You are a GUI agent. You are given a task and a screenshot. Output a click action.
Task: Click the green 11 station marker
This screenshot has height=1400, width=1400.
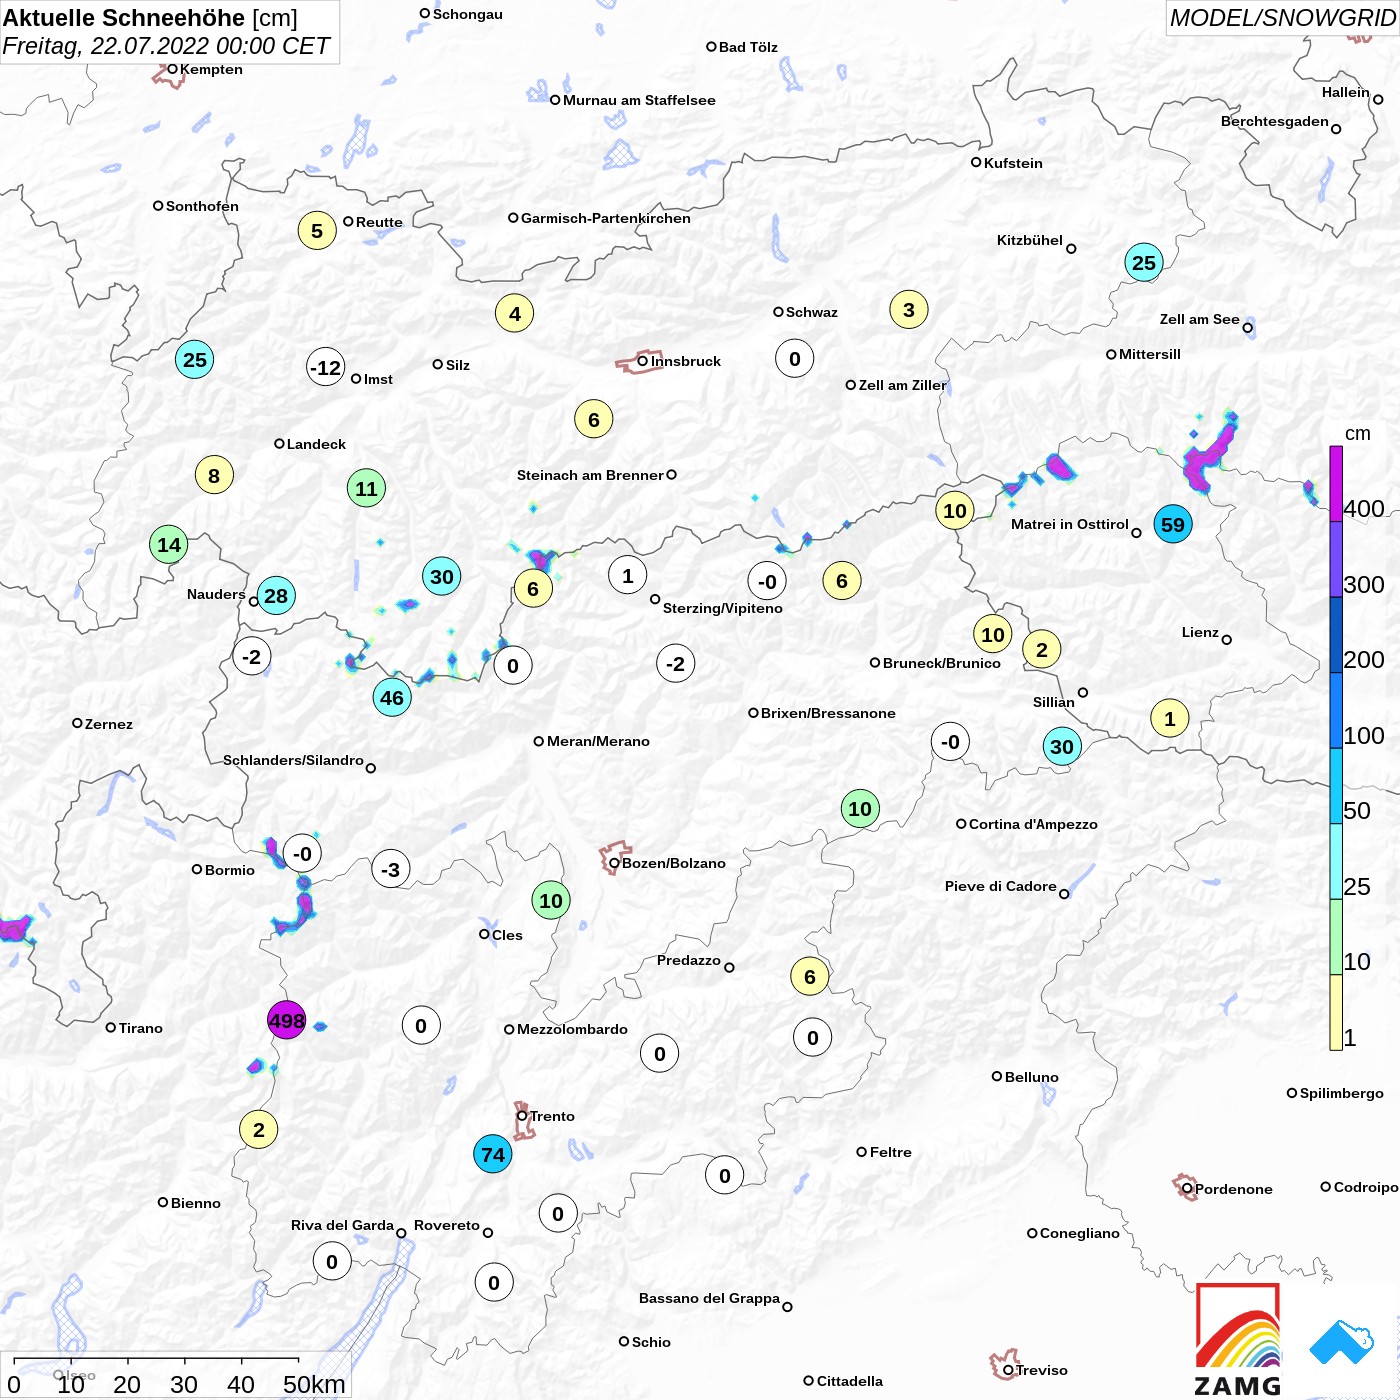tap(366, 488)
